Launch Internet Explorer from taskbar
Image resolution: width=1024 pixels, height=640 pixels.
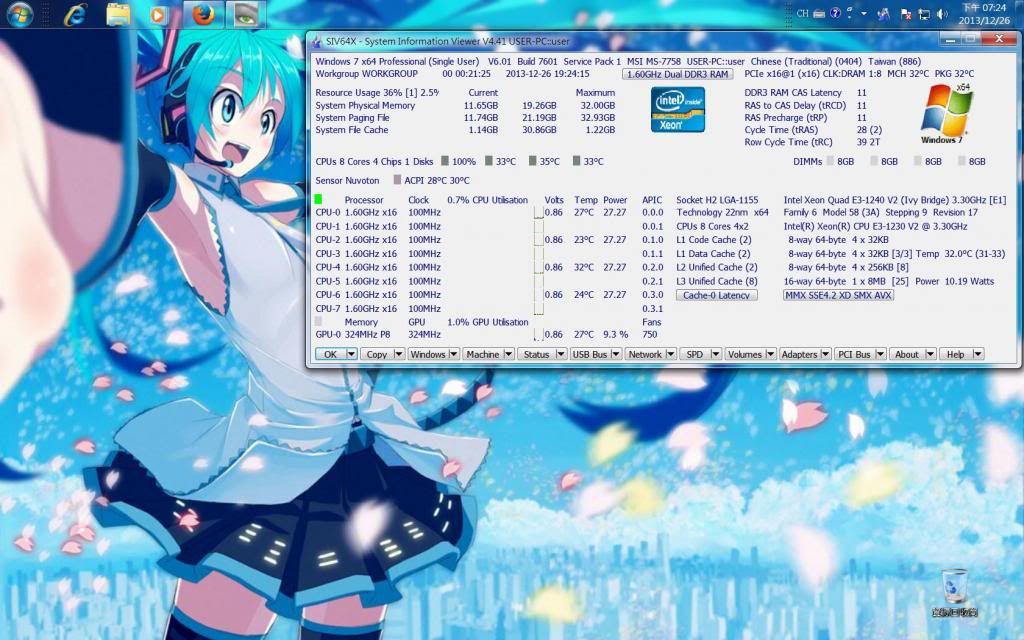click(x=74, y=14)
